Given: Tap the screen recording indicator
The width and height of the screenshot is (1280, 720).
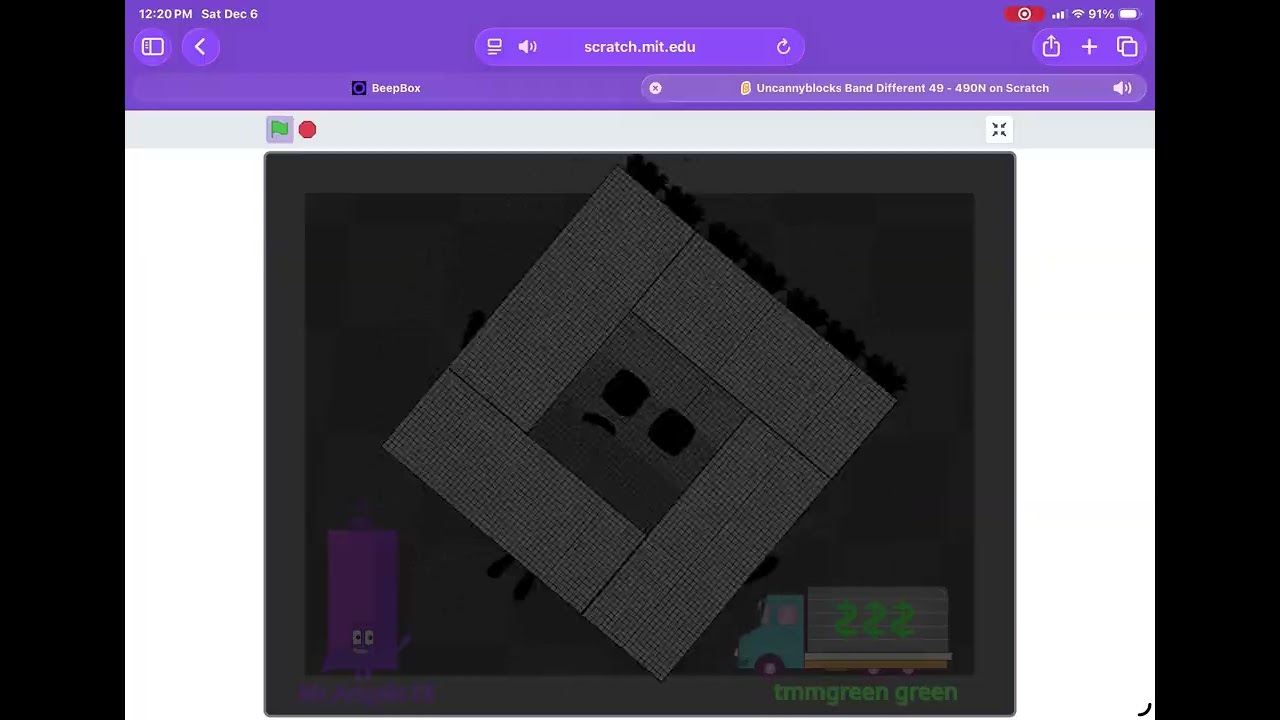Looking at the screenshot, I should pos(1025,14).
